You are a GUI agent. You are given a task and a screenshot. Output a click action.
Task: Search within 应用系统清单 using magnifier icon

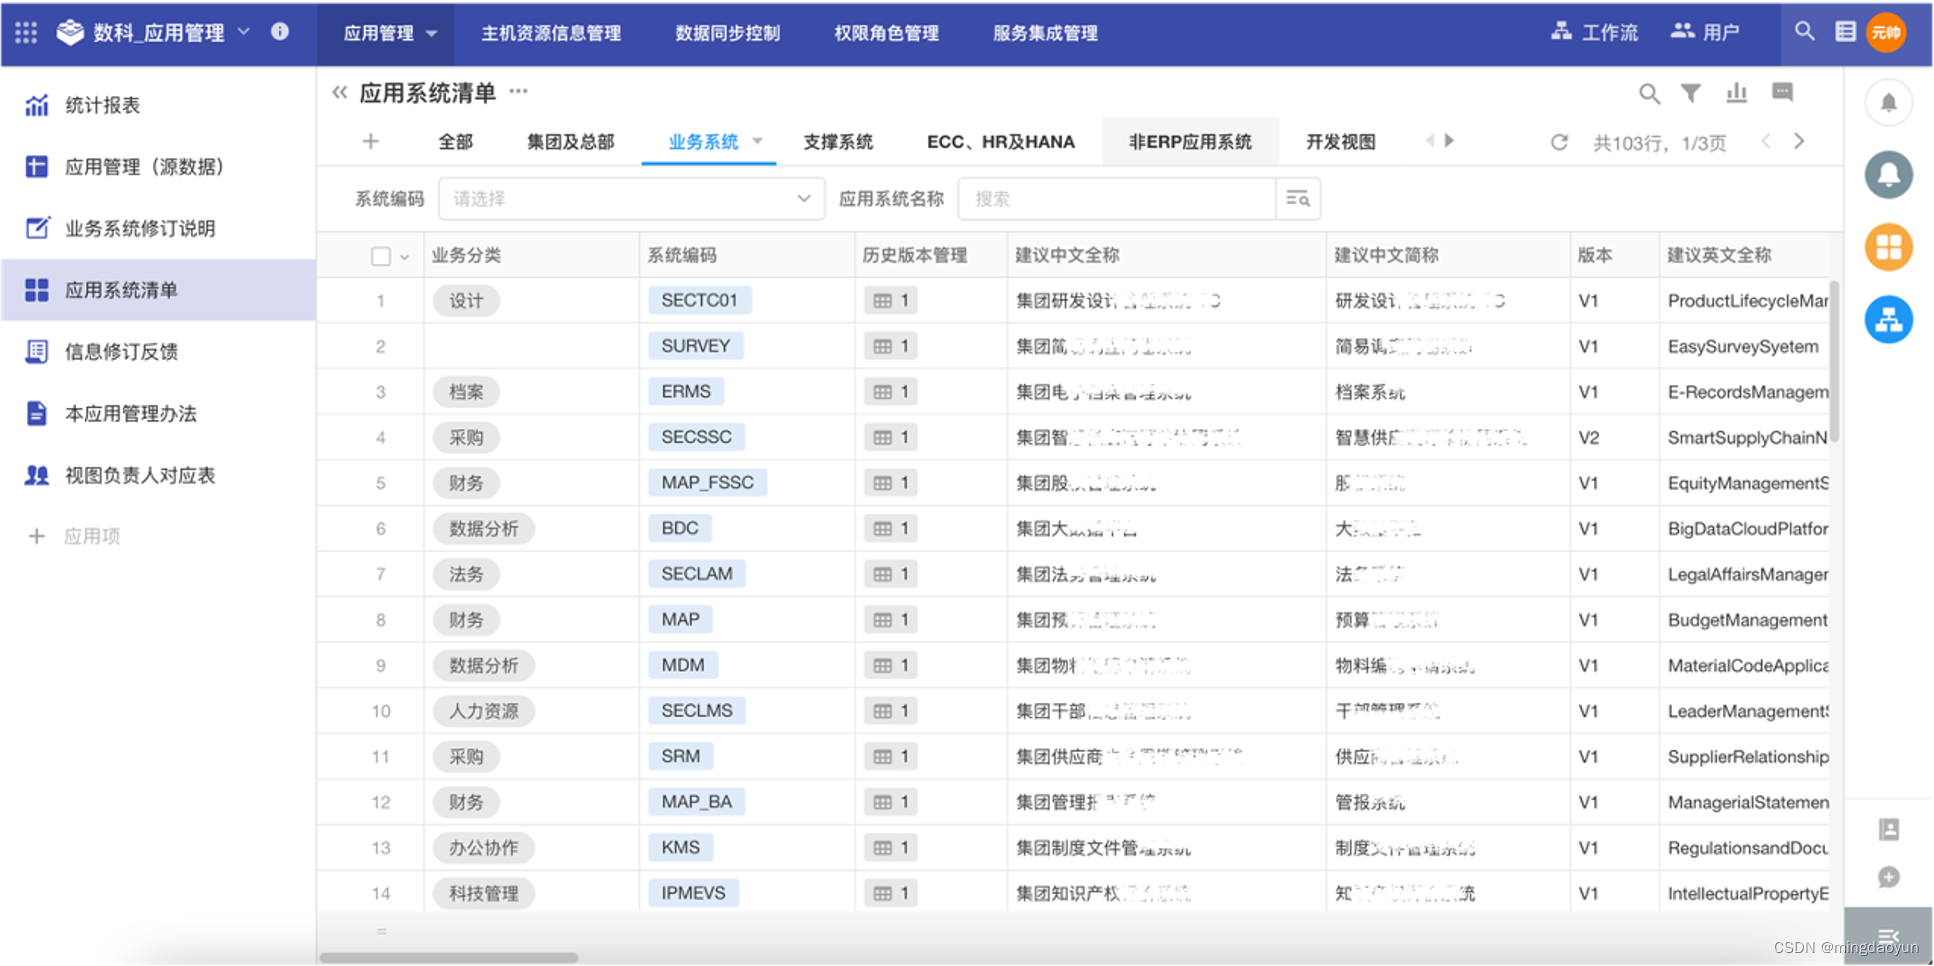click(1649, 94)
